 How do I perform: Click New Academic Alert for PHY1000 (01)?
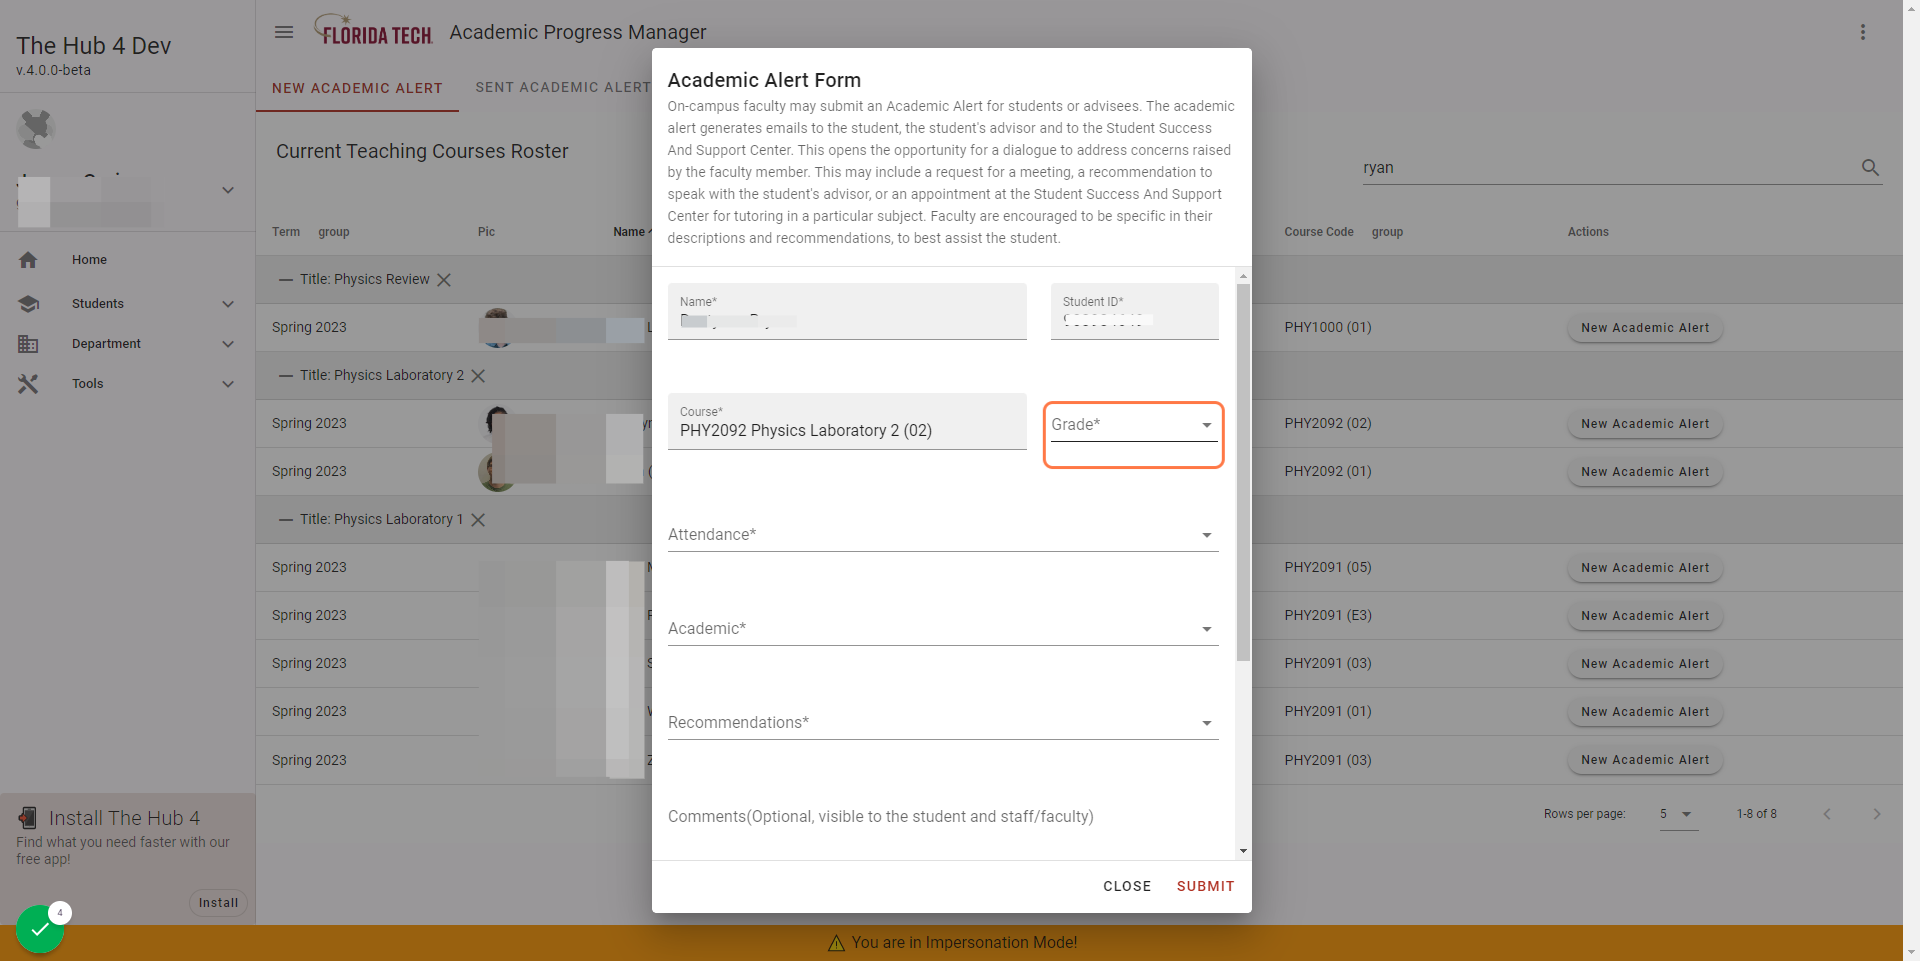pos(1645,328)
